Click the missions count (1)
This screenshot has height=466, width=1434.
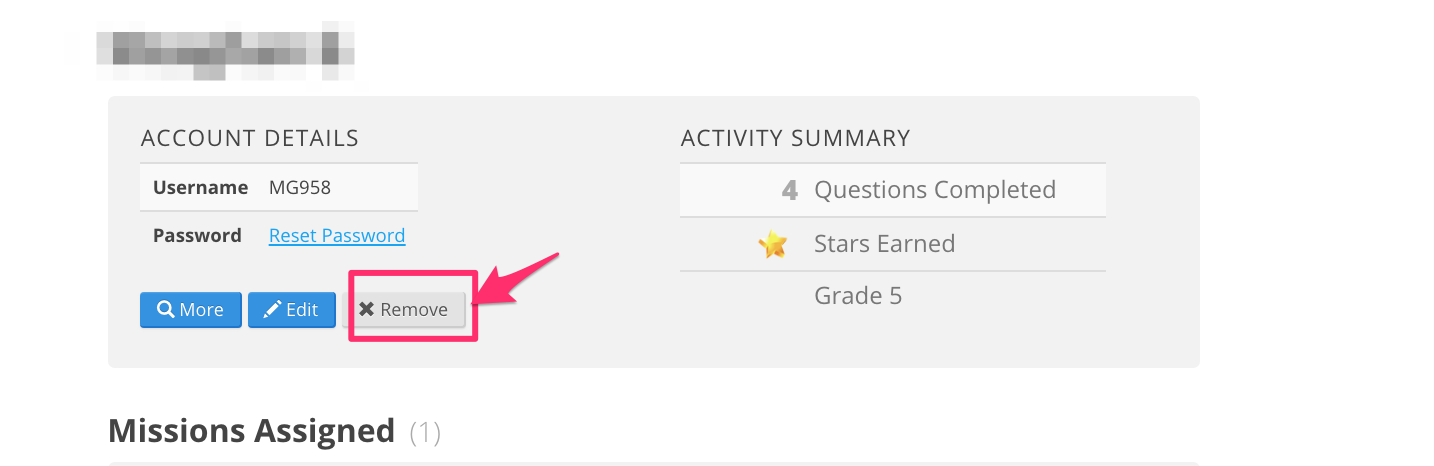tap(425, 432)
